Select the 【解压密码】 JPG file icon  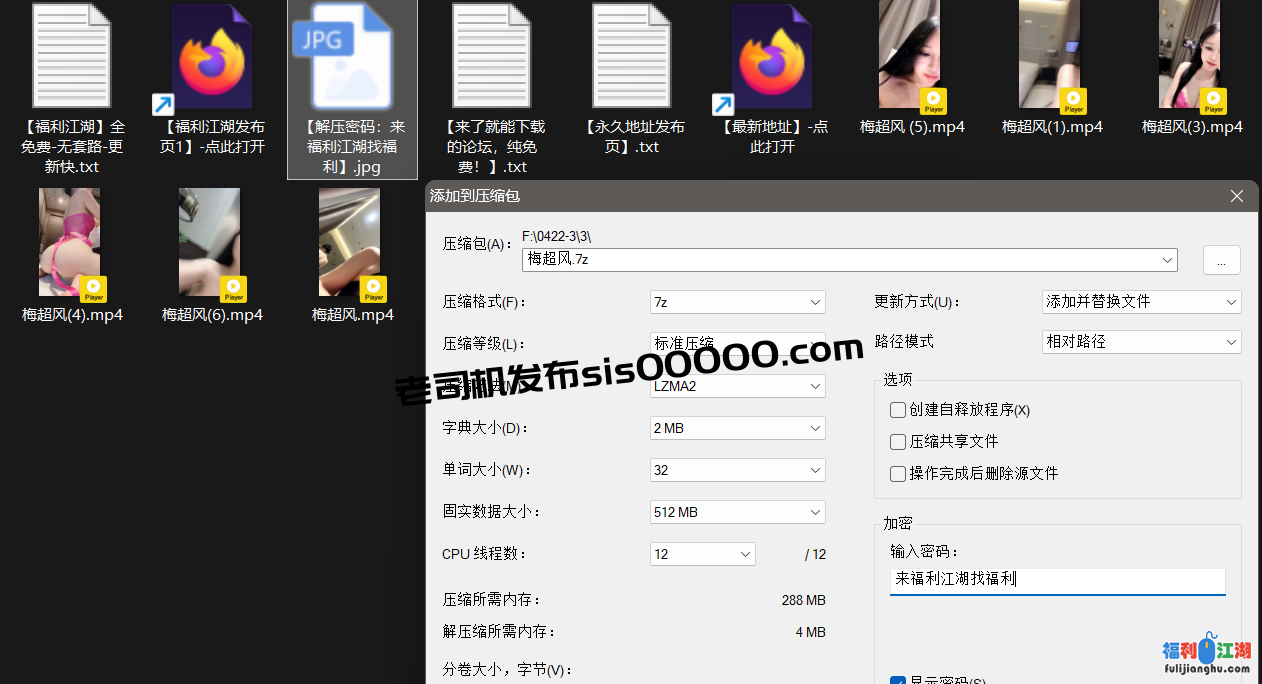350,55
